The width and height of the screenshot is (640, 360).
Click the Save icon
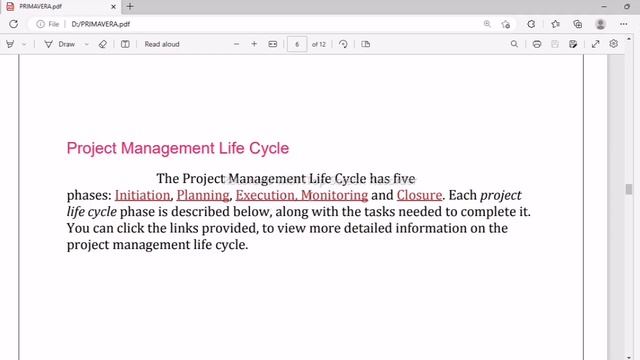[555, 44]
